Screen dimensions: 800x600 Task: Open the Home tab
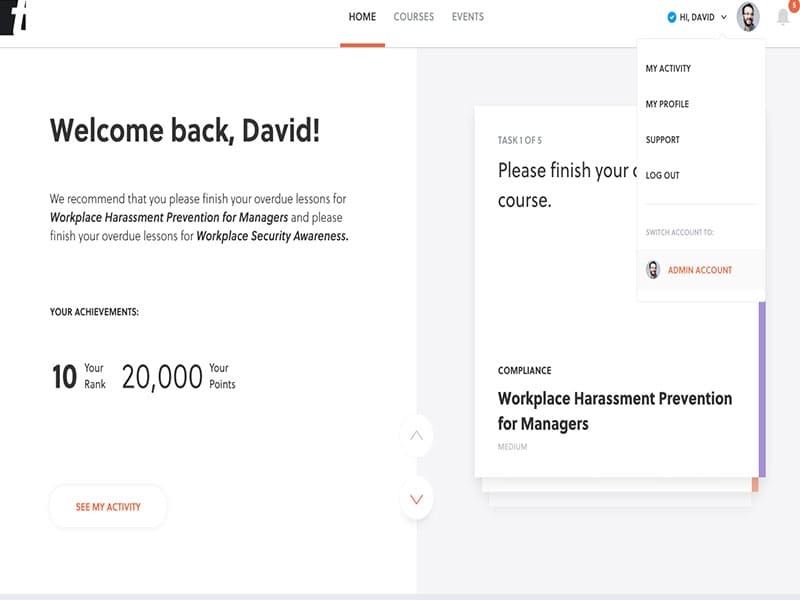(362, 17)
